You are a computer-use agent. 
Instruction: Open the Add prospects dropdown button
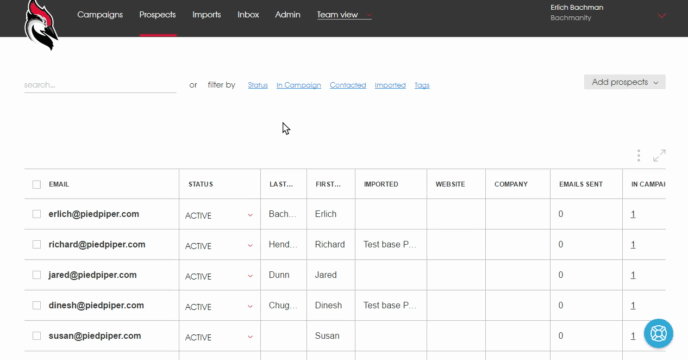(x=624, y=82)
